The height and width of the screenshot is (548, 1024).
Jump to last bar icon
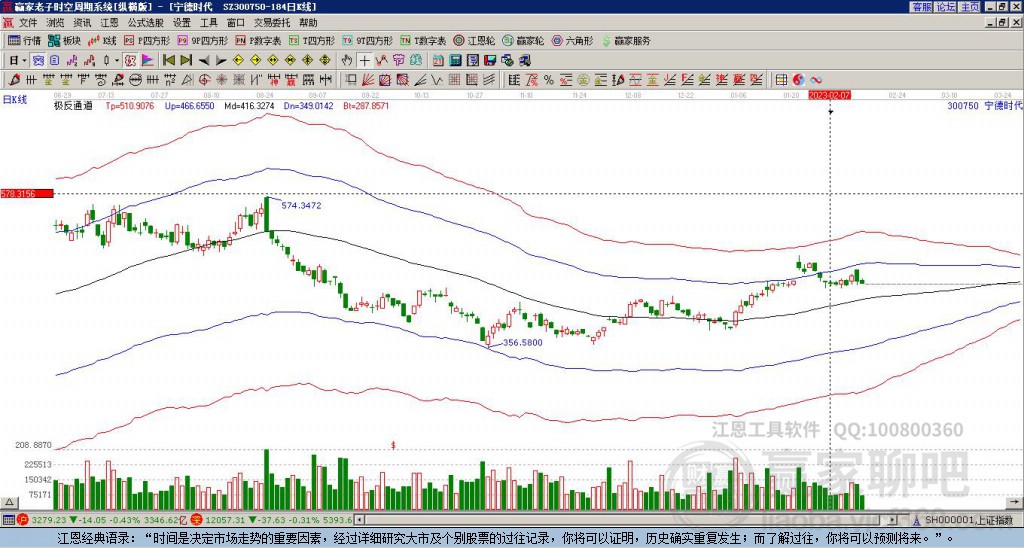tap(186, 60)
